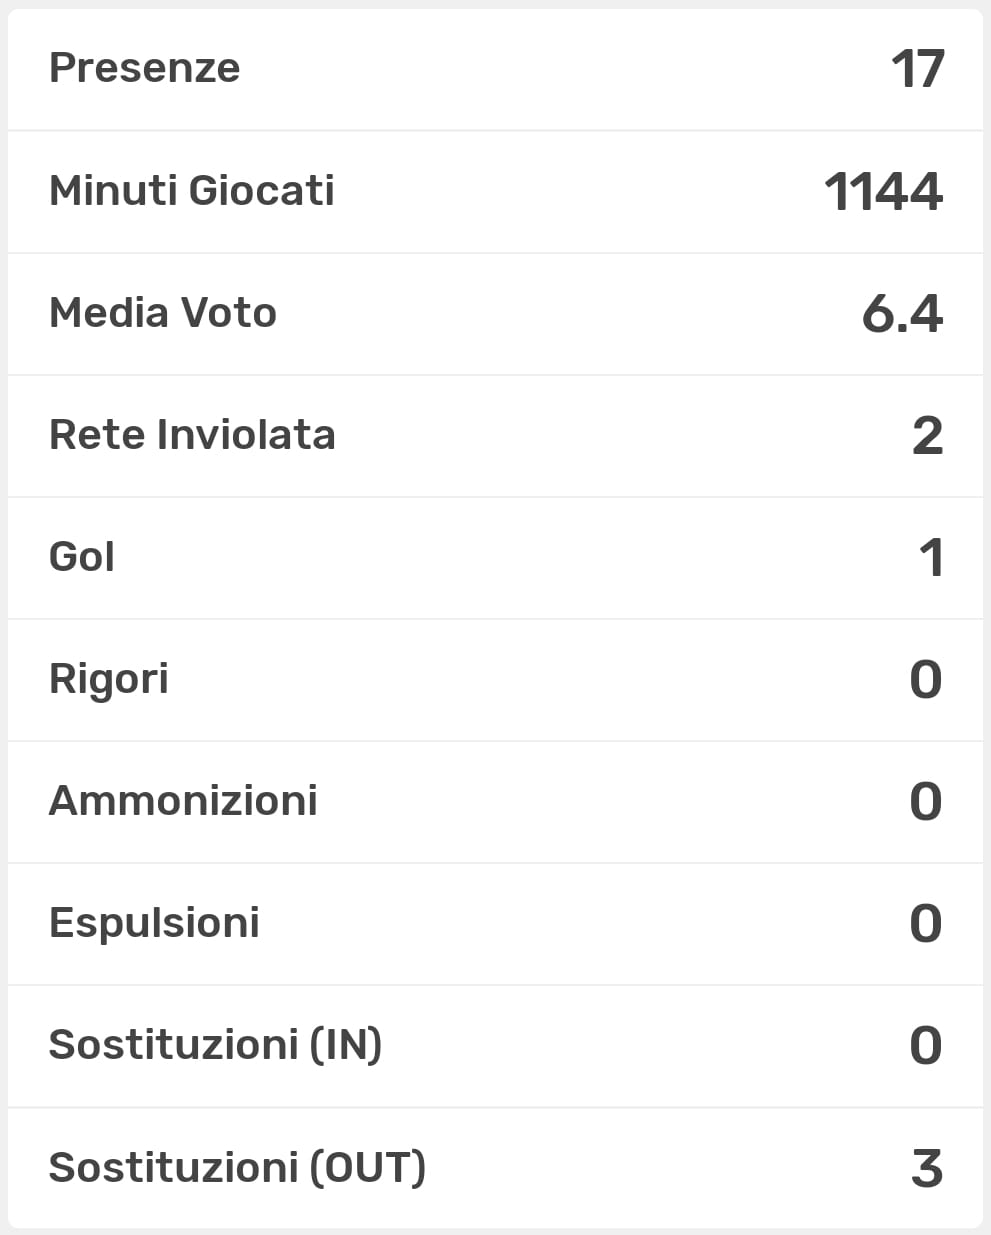Select the Presenze value 17

[917, 69]
